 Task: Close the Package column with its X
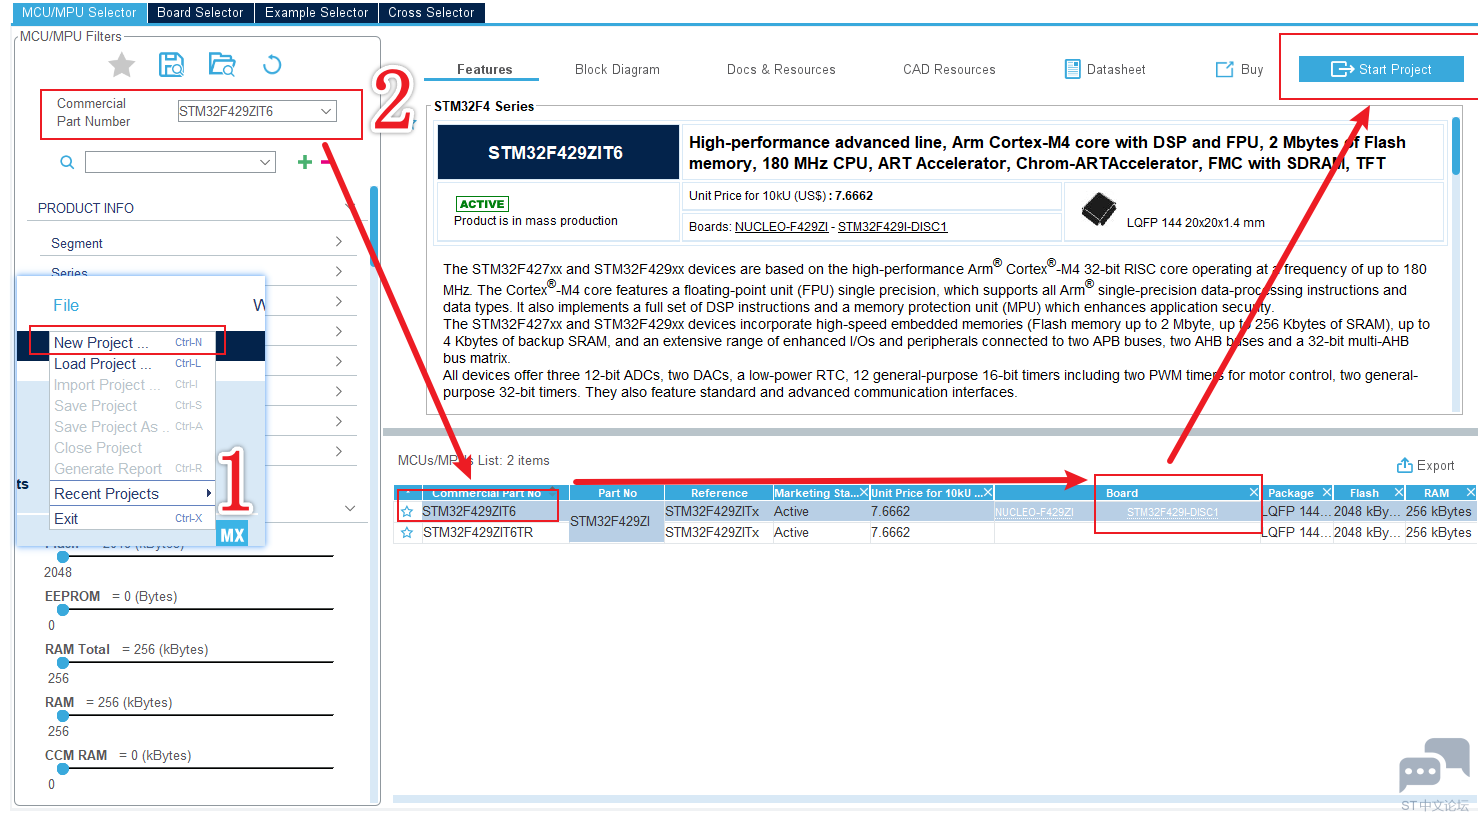point(1327,493)
